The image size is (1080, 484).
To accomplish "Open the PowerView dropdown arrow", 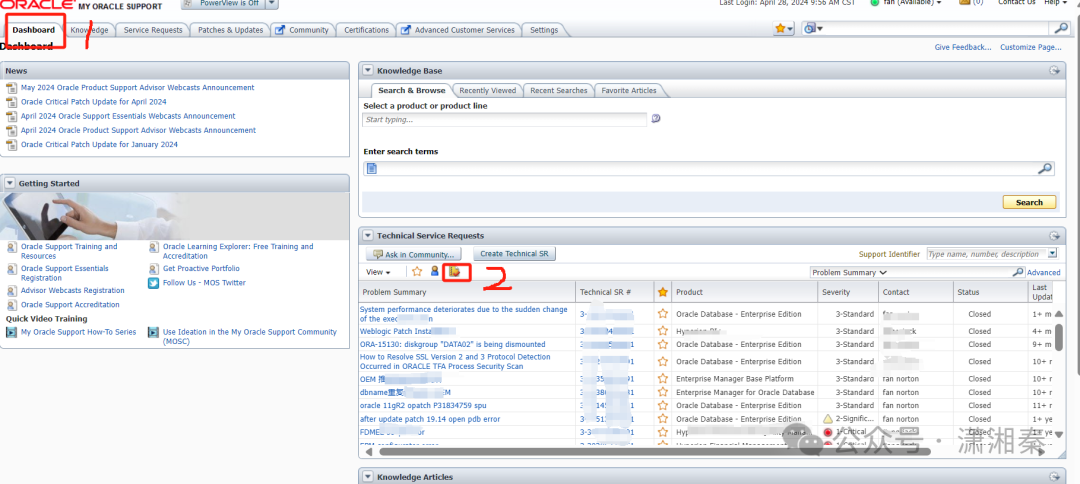I will click(x=271, y=3).
